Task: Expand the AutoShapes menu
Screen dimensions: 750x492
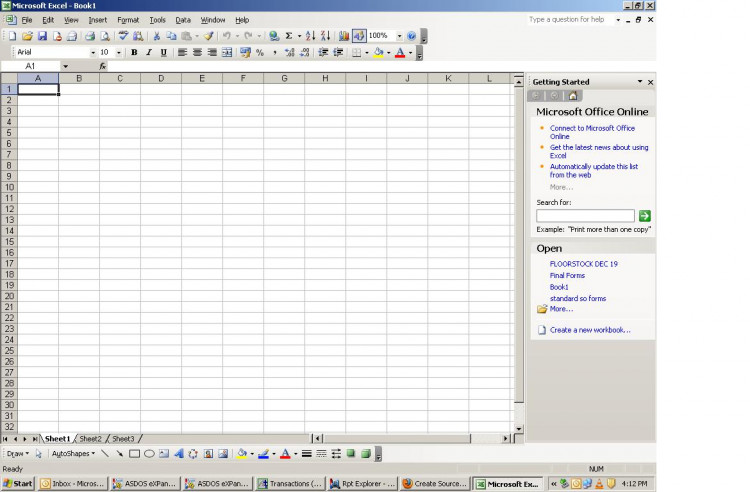Action: point(73,453)
